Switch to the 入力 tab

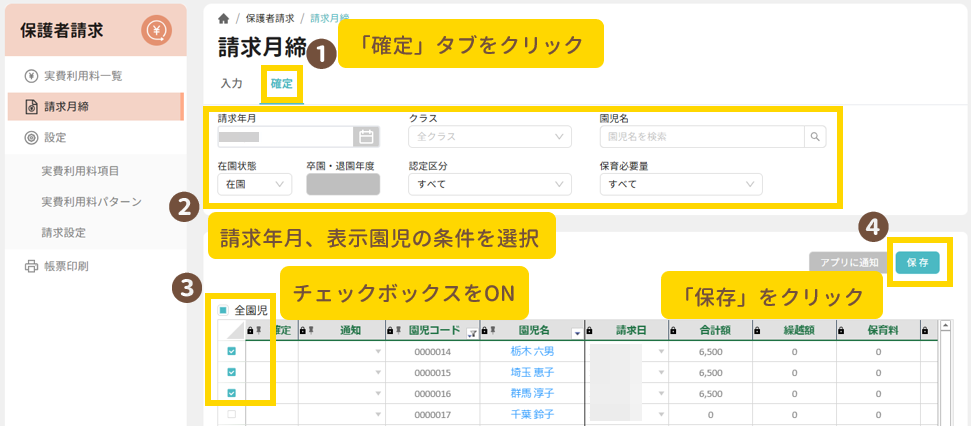click(x=232, y=84)
